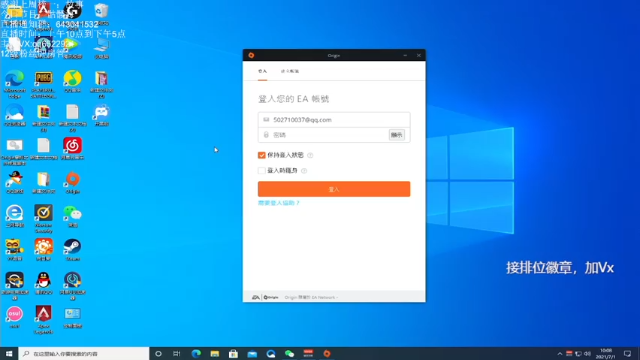Click the Cortana circle on the taskbar

[158, 353]
